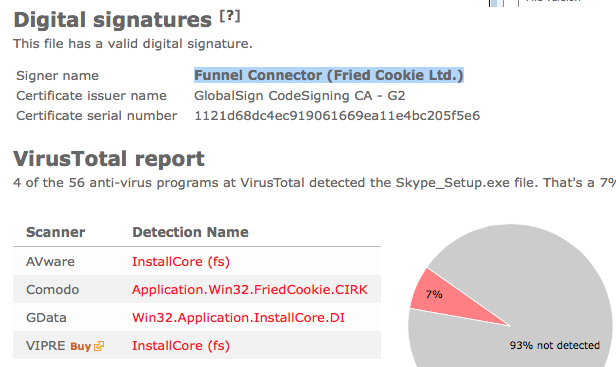The height and width of the screenshot is (367, 616).
Task: Click the 93% not detected chart label
Action: (555, 345)
